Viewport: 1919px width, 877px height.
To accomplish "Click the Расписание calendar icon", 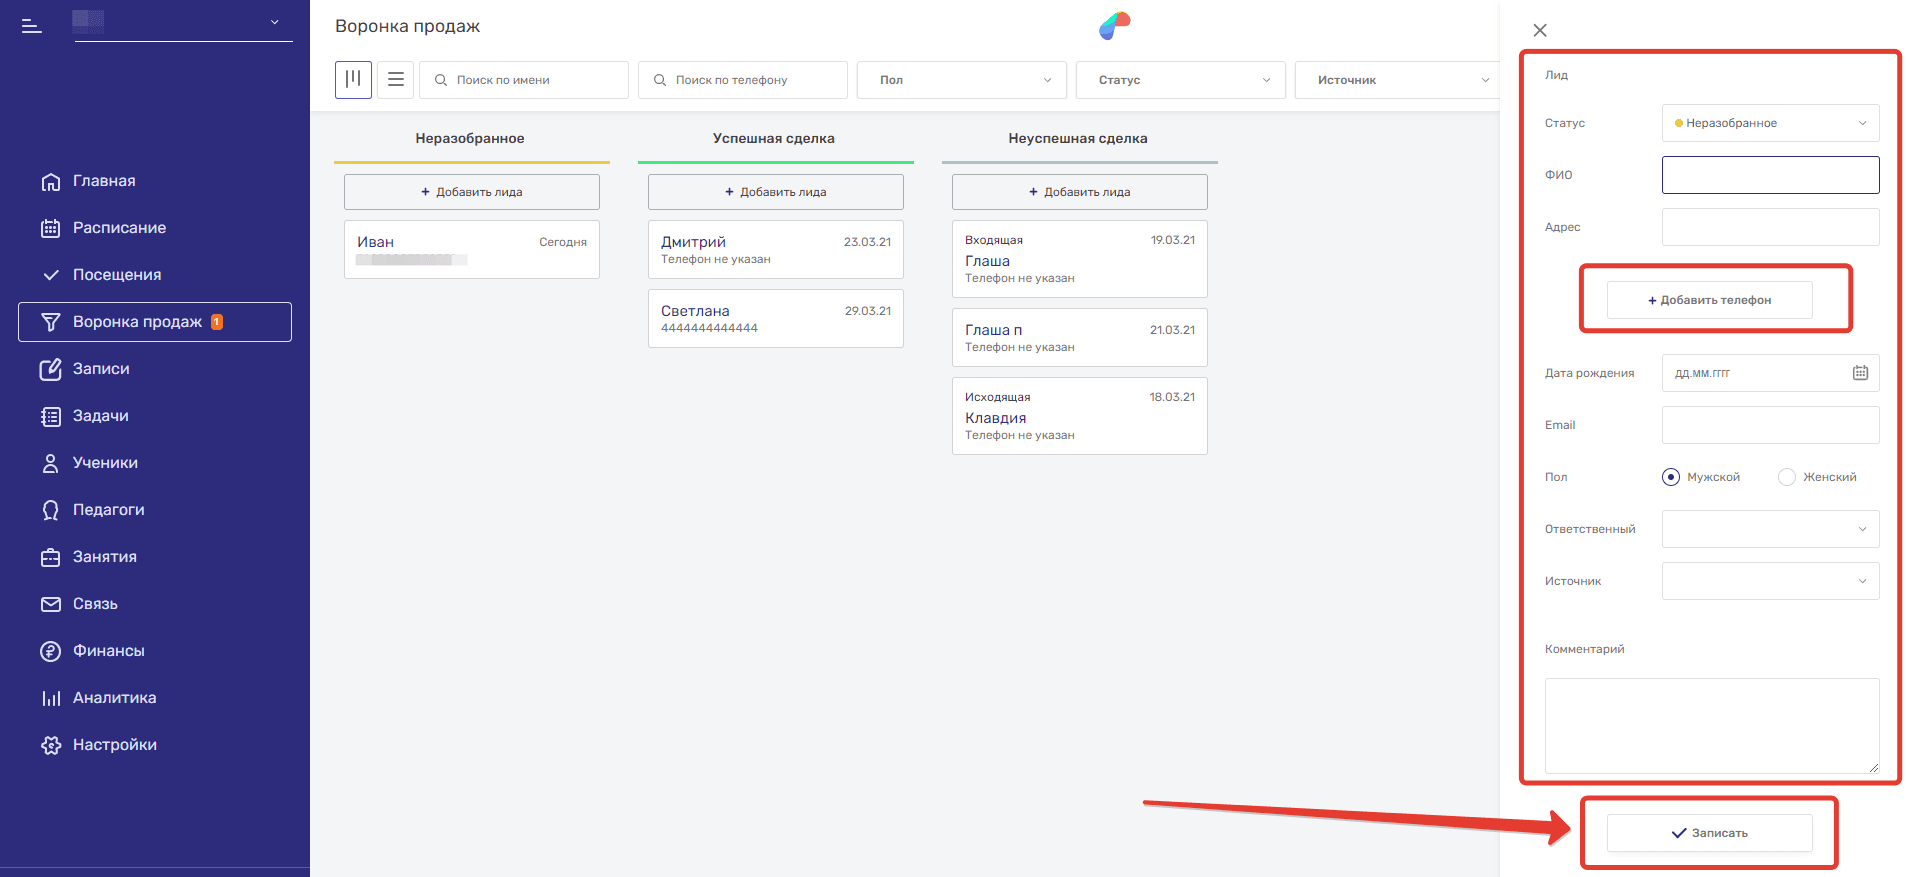I will [x=50, y=228].
